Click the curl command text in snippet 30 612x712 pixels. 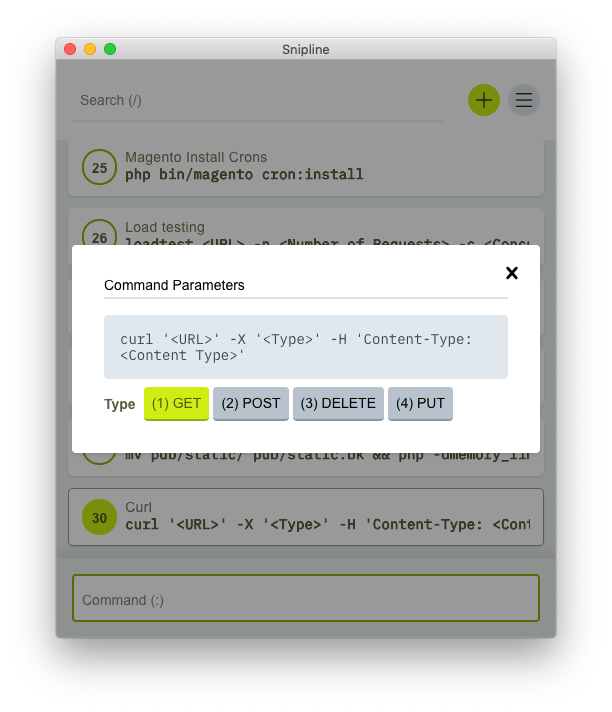coord(327,524)
